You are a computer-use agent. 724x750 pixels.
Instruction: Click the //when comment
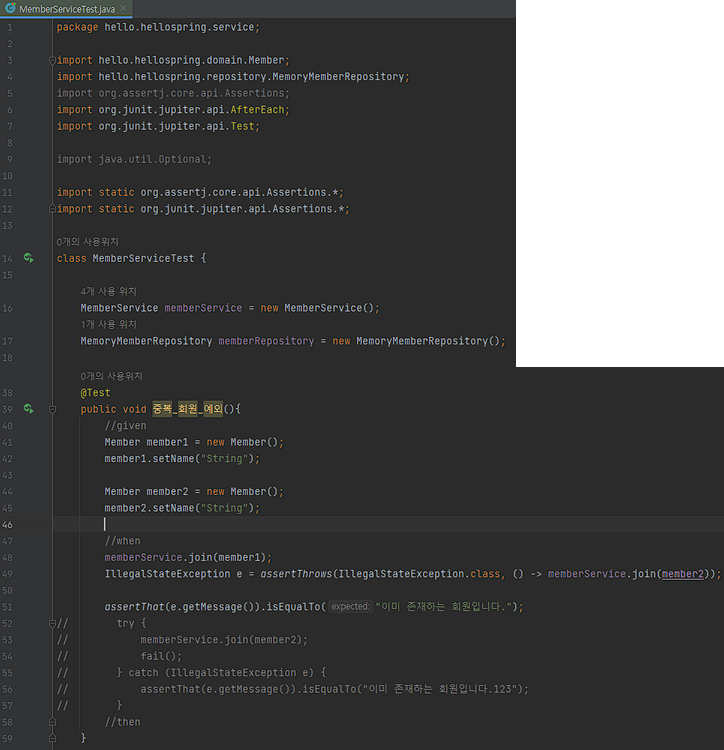tap(122, 541)
